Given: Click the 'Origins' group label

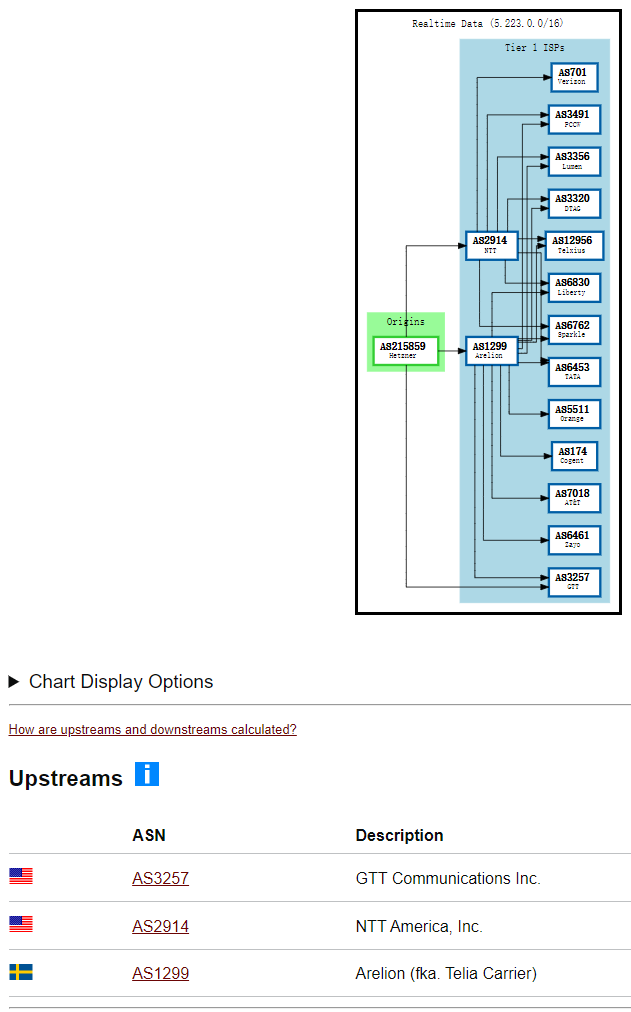Looking at the screenshot, I should click(406, 321).
